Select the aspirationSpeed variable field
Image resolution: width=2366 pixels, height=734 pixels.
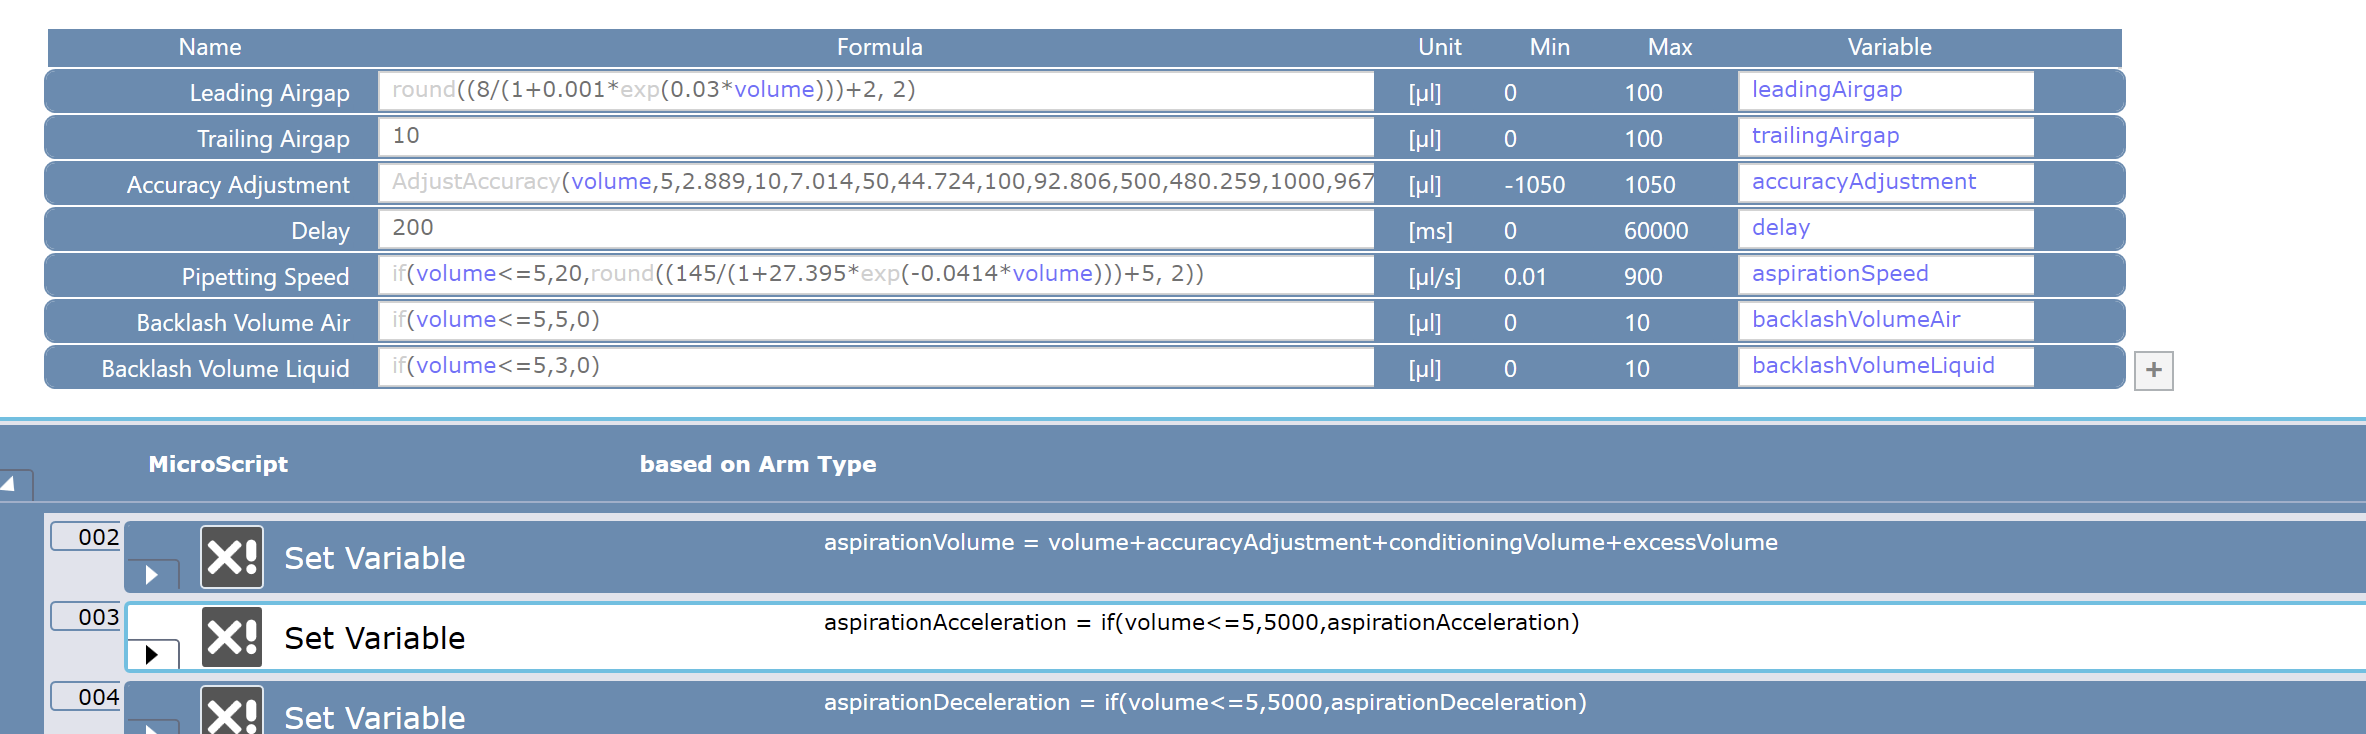pyautogui.click(x=1885, y=275)
